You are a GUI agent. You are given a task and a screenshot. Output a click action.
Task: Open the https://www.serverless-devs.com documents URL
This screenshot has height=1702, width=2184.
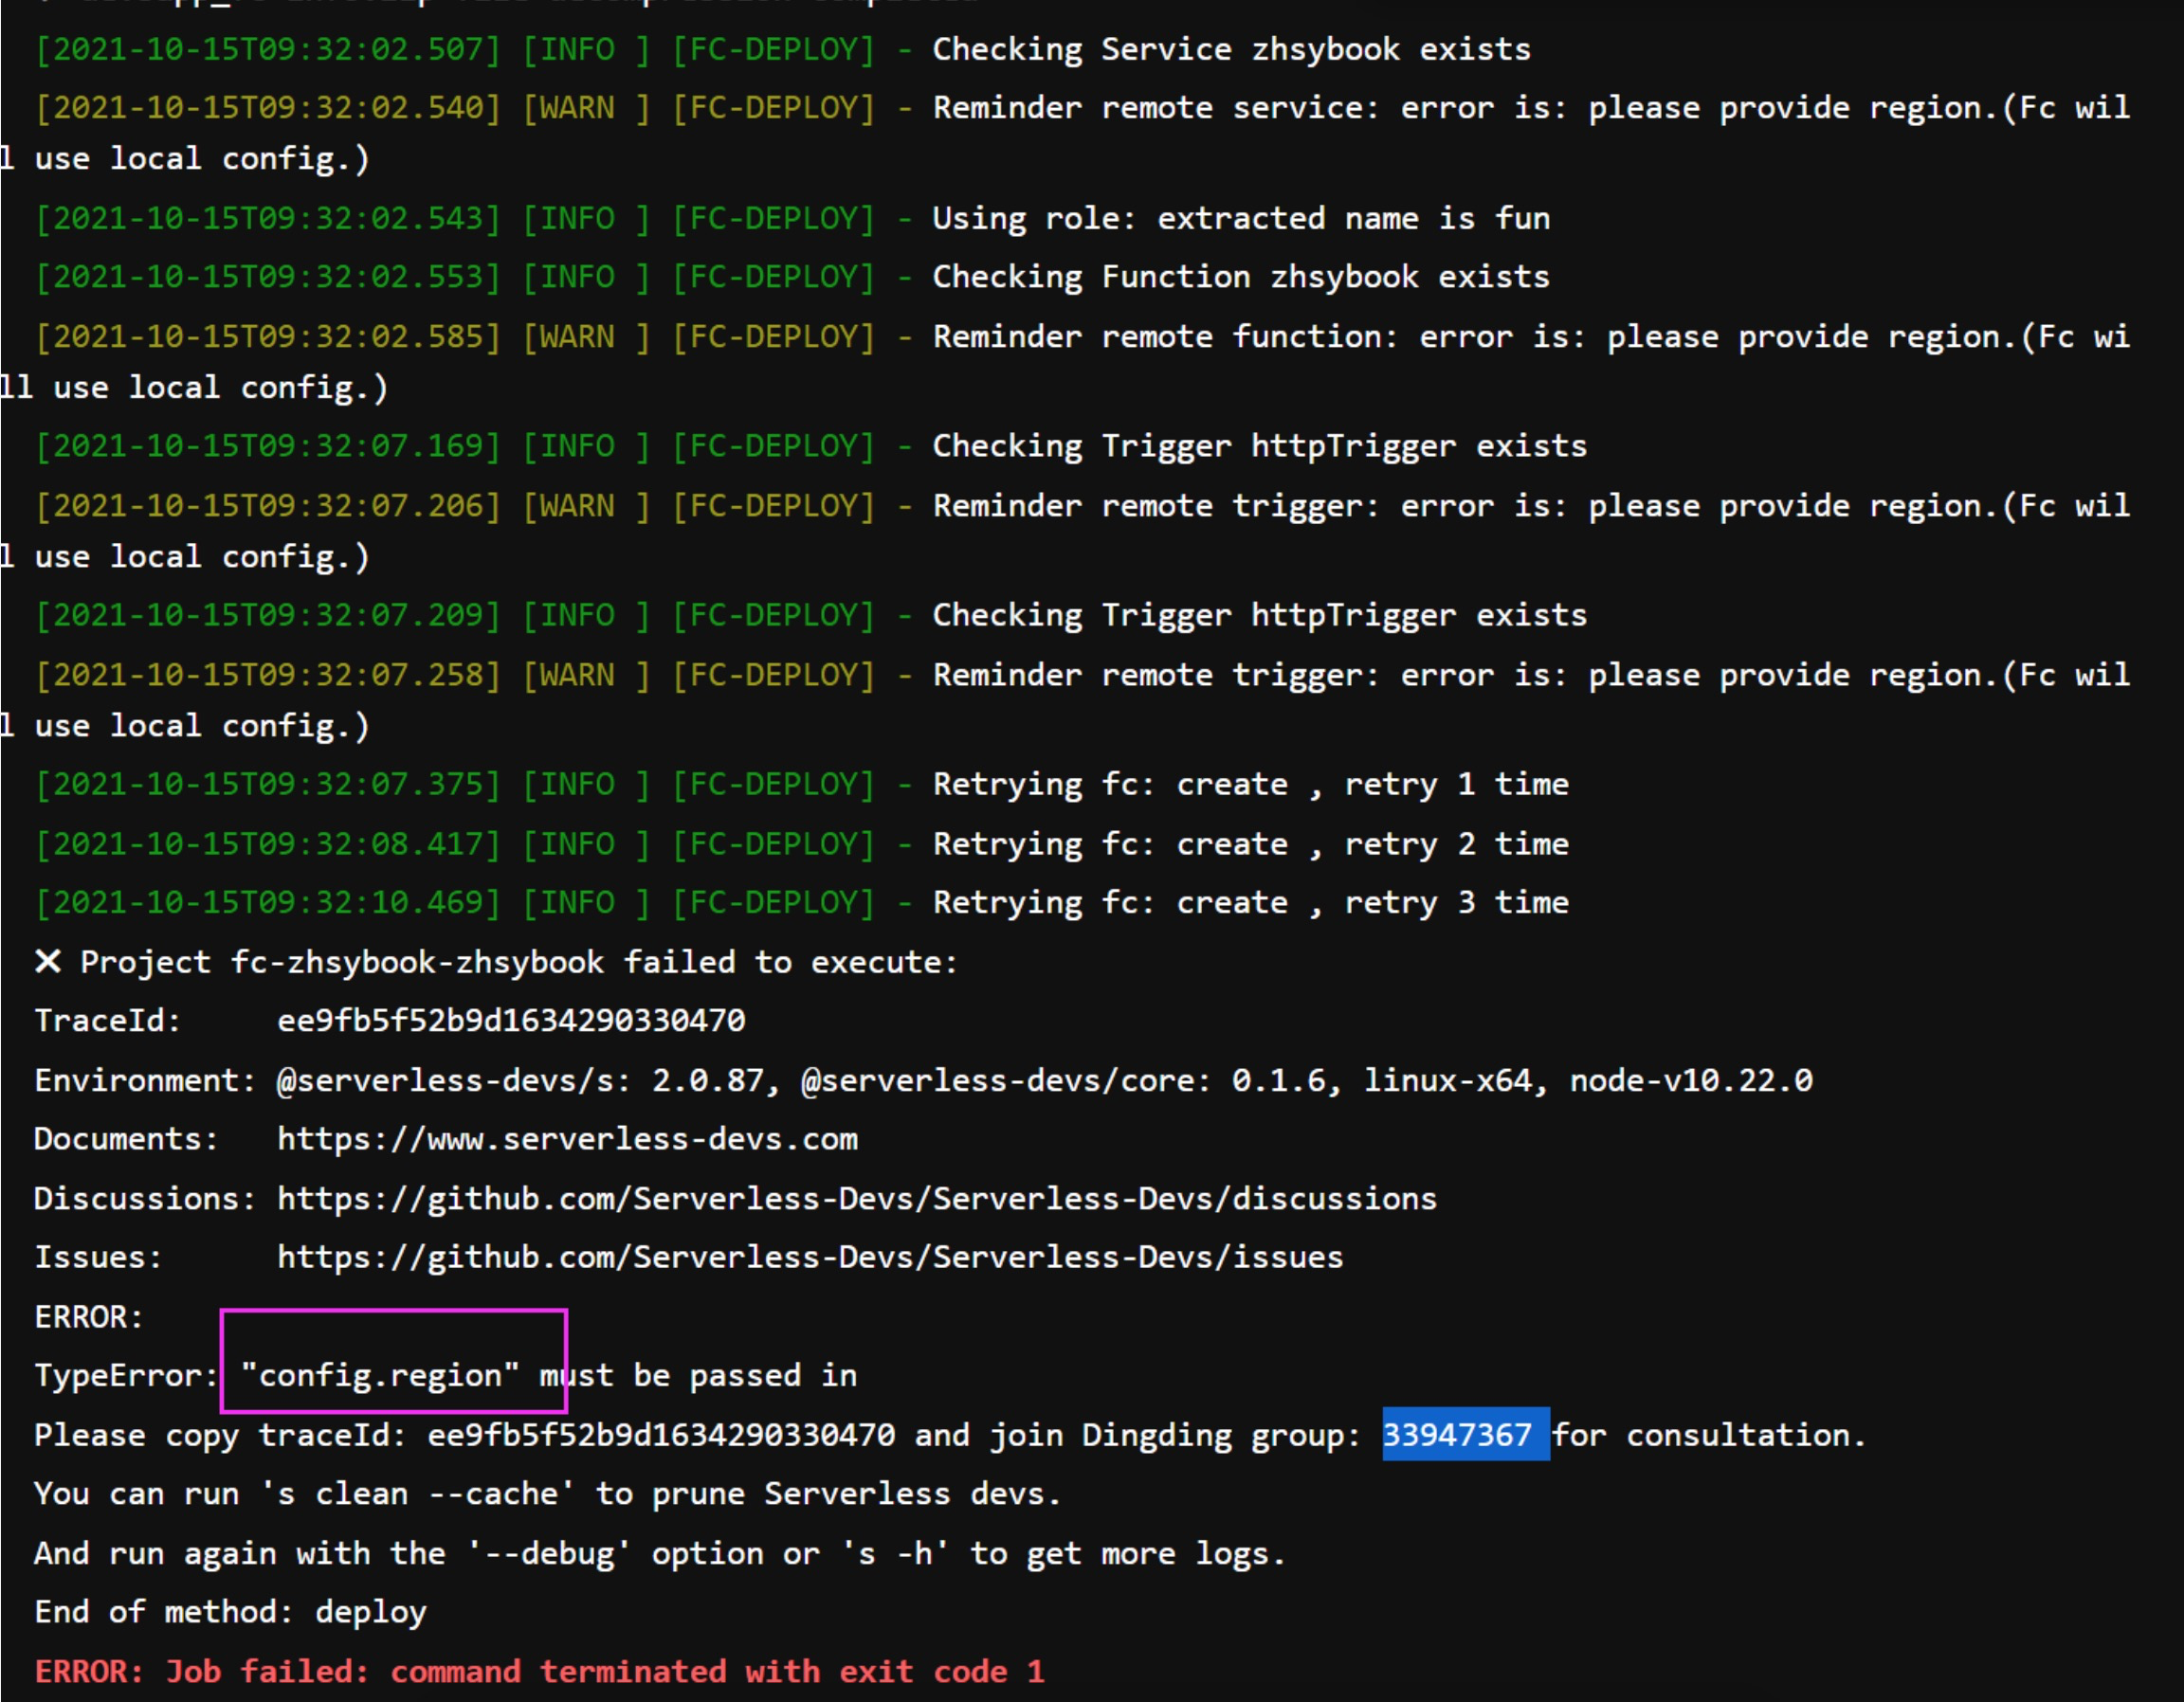point(567,1139)
